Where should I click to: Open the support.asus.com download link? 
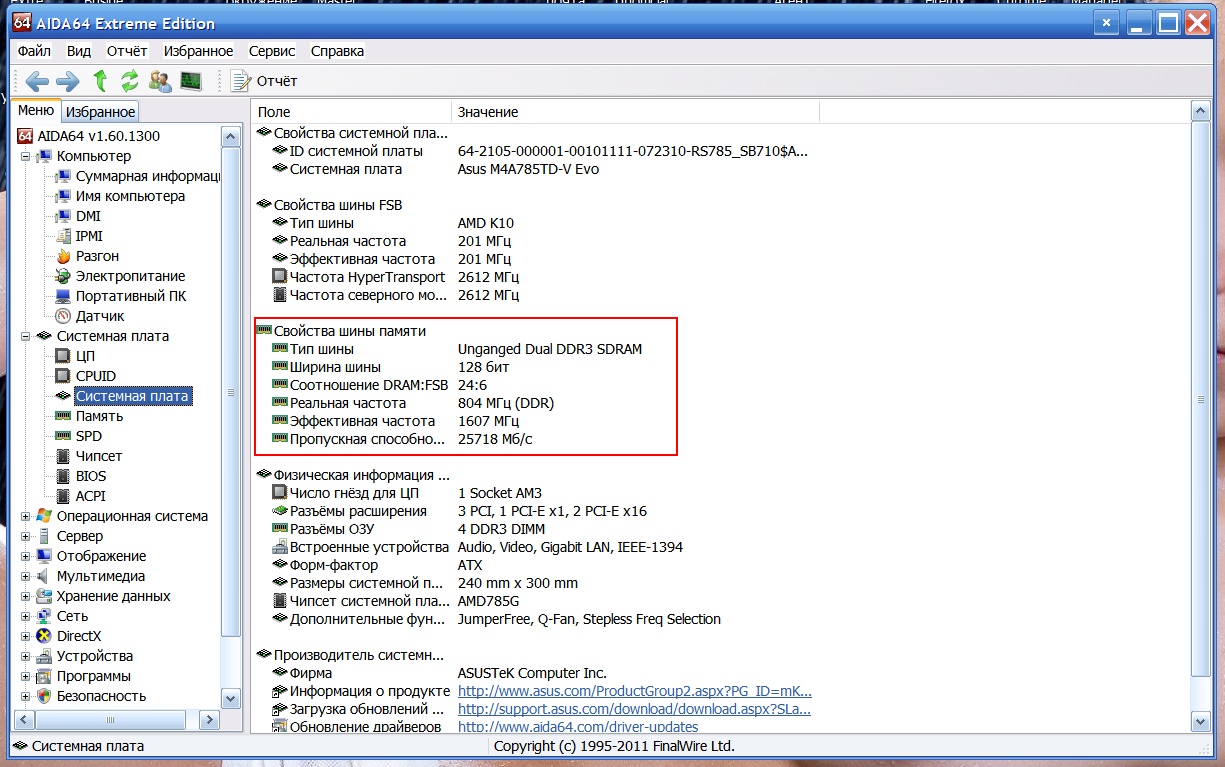click(x=634, y=709)
